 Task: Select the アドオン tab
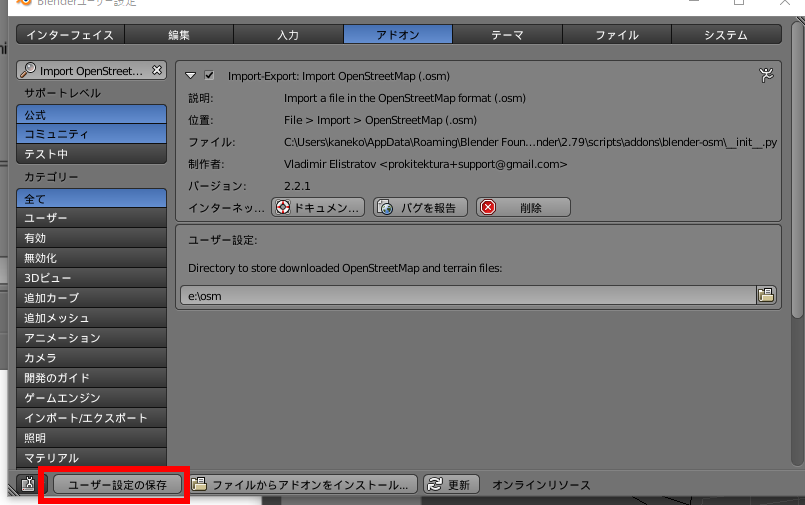pyautogui.click(x=398, y=35)
